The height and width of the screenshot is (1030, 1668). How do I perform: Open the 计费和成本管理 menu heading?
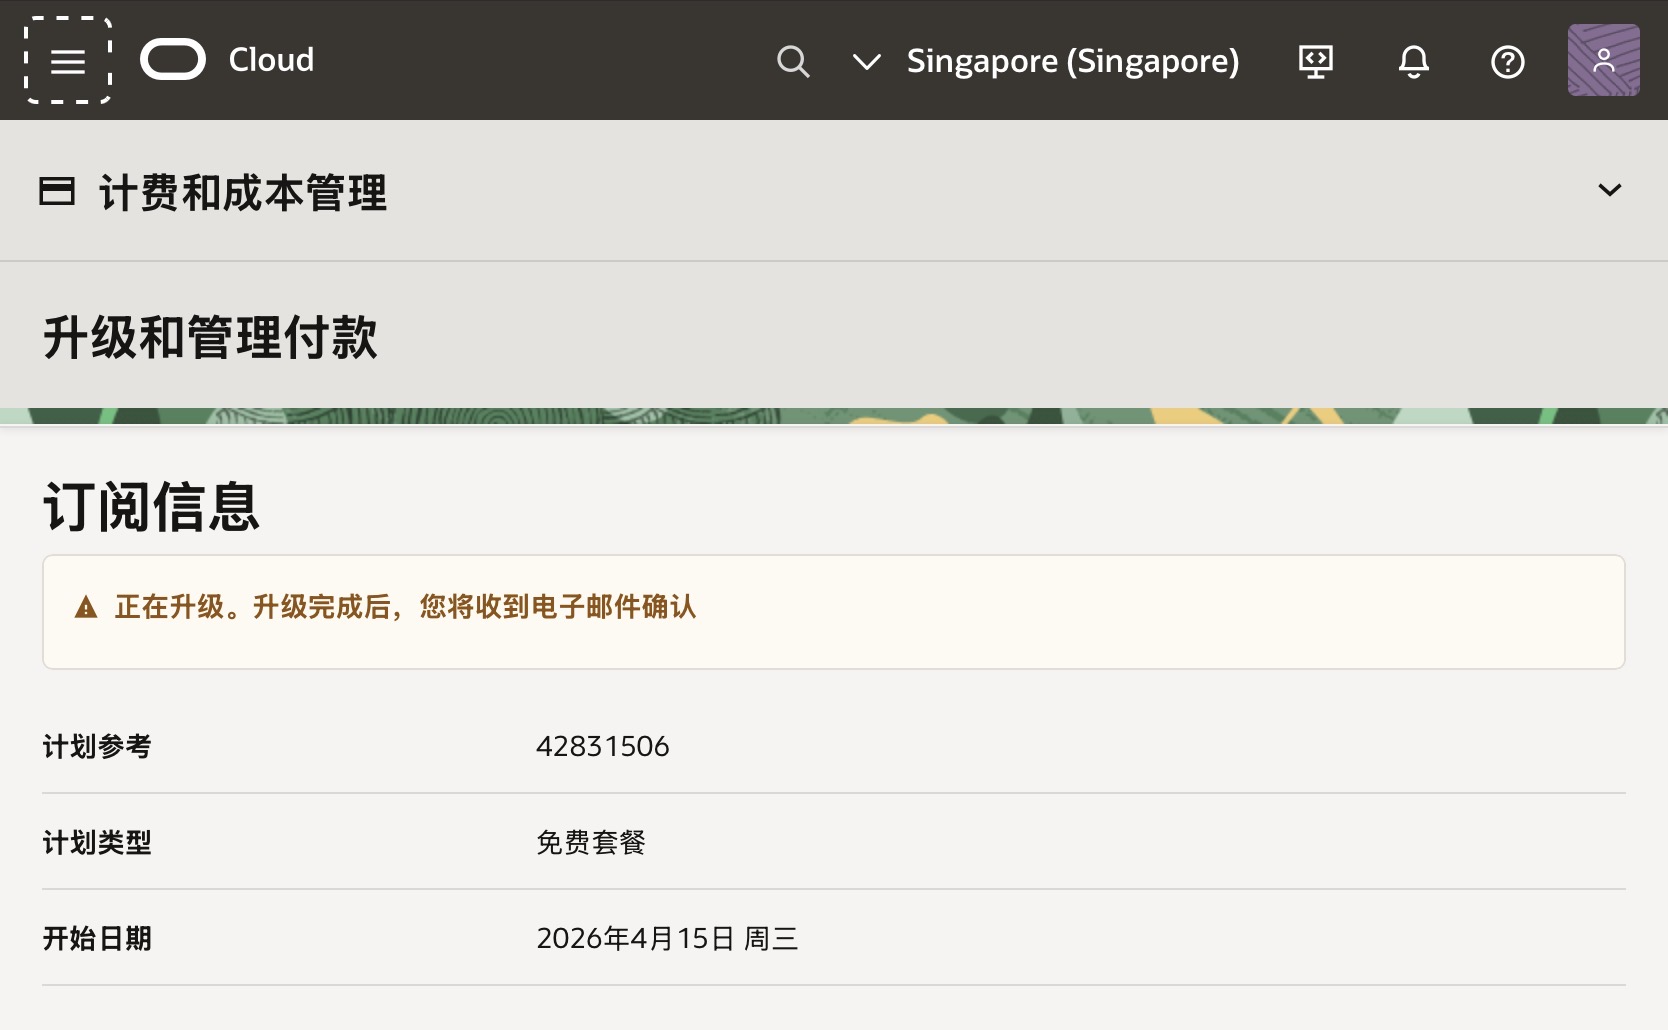tap(243, 192)
